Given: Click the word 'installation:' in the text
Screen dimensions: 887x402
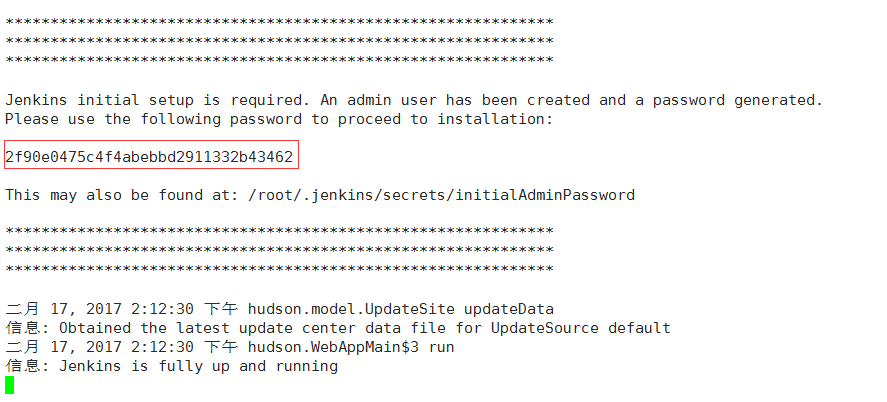Looking at the screenshot, I should (495, 119).
